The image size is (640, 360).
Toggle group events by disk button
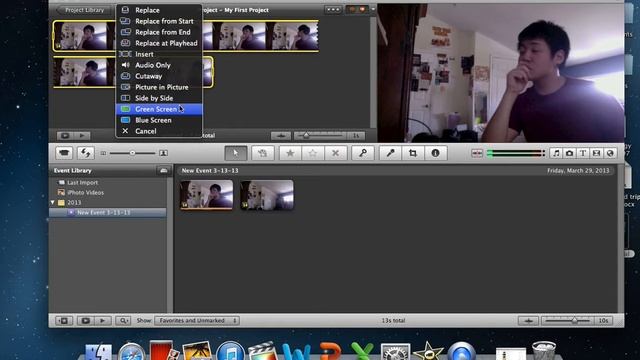tap(163, 170)
